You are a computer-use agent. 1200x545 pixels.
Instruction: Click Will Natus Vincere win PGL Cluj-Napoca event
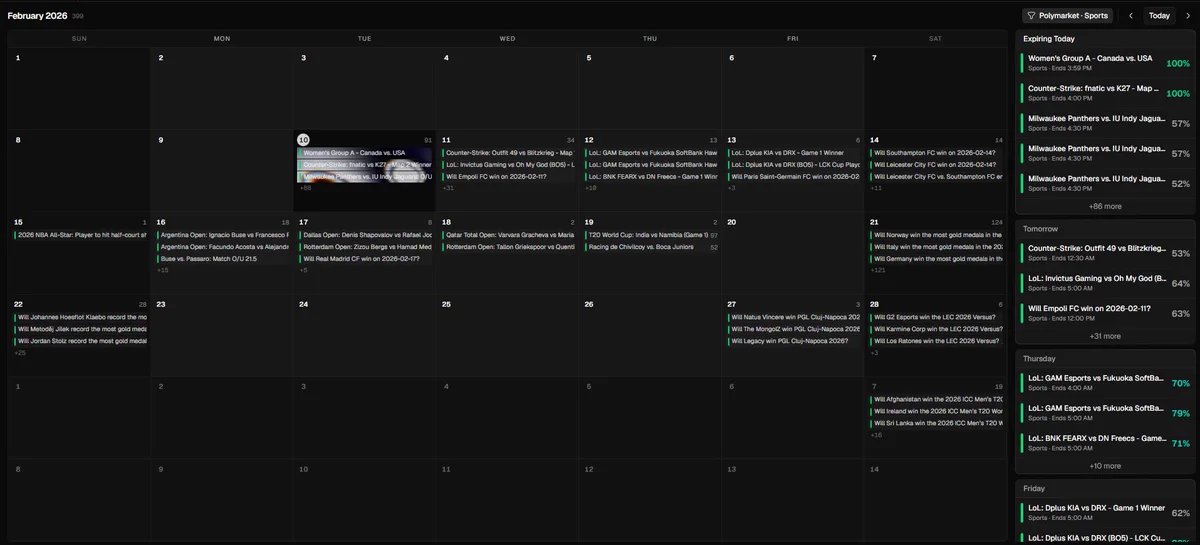pyautogui.click(x=794, y=317)
